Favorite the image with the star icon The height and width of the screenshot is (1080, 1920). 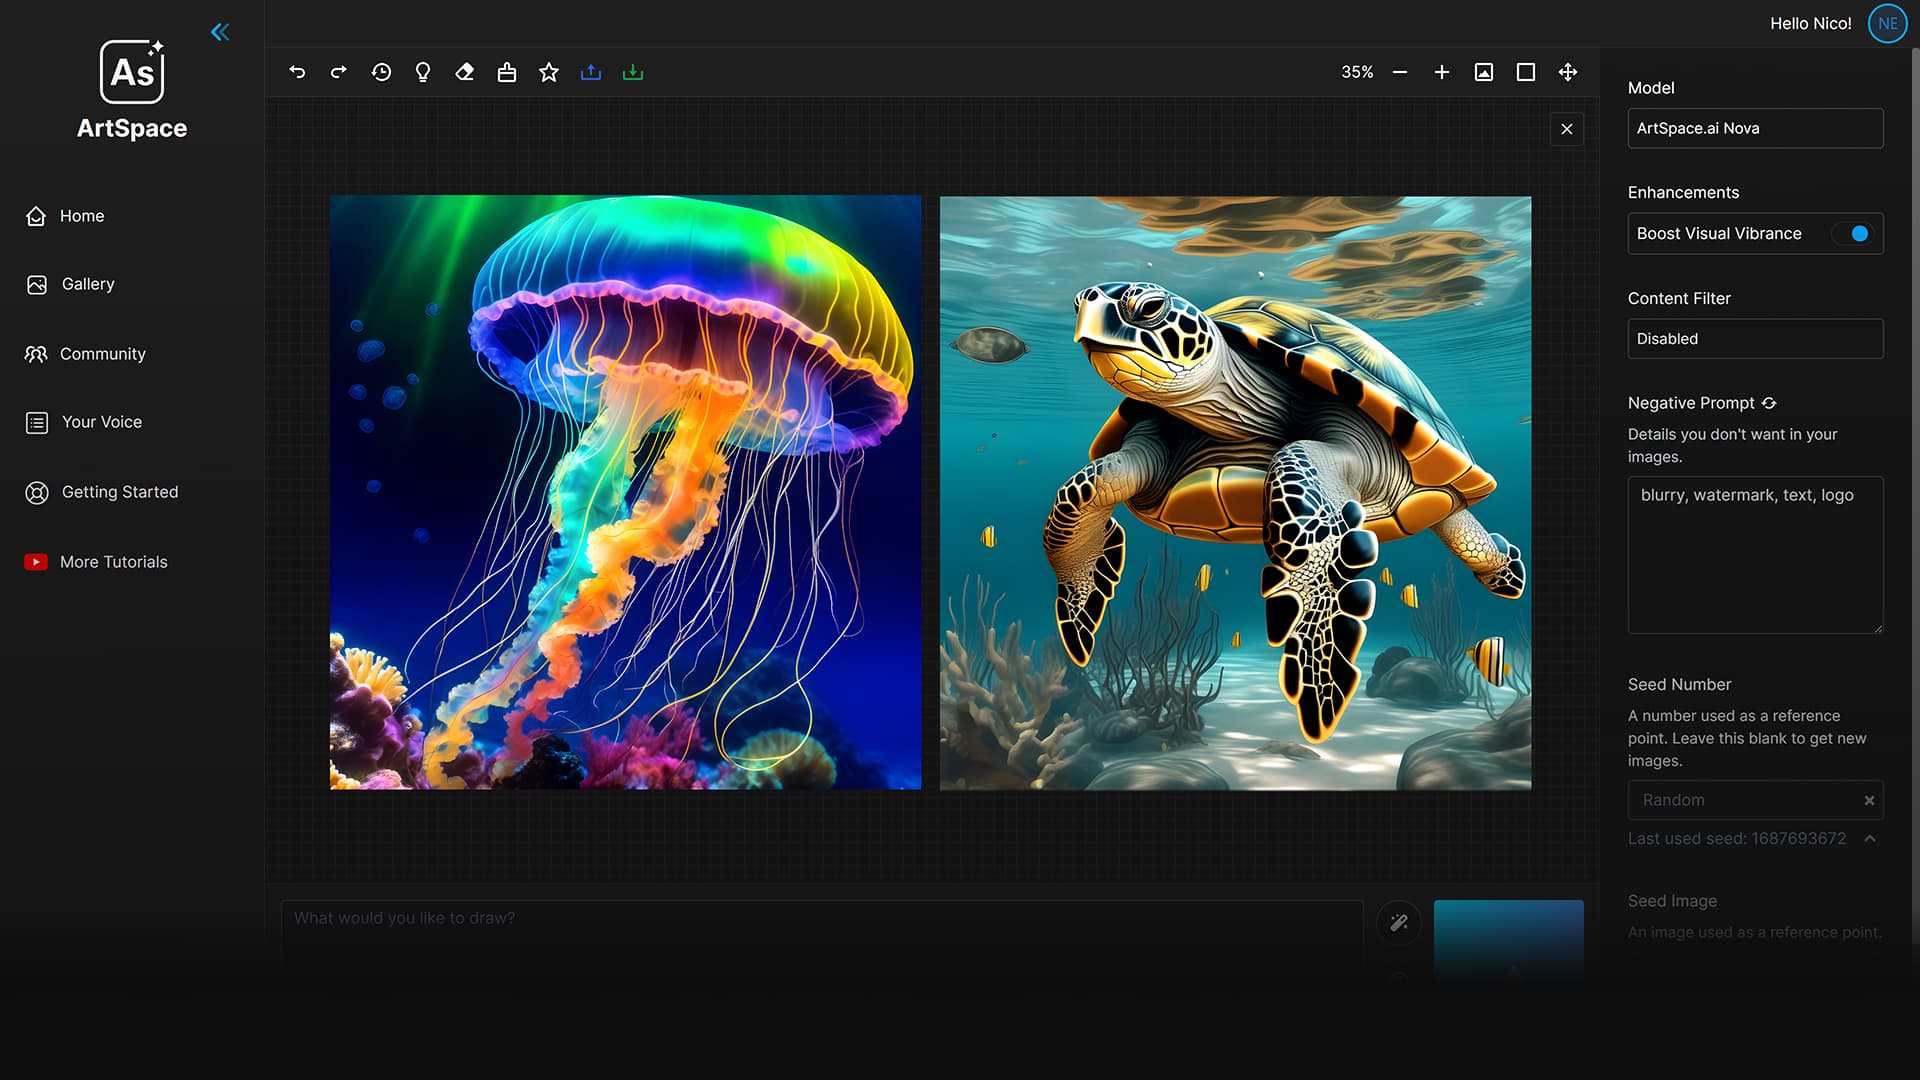548,72
